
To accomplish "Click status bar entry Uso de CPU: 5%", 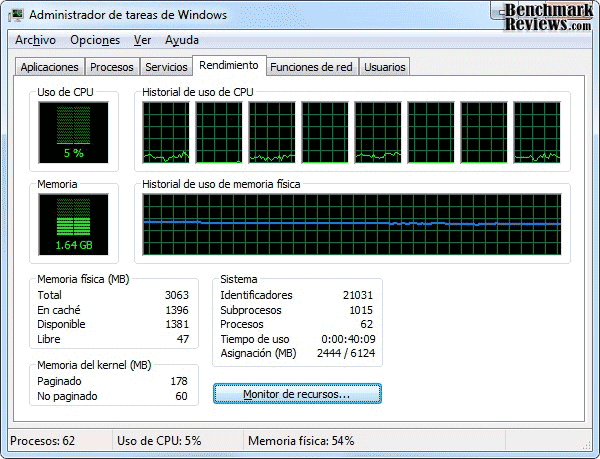I will (159, 441).
